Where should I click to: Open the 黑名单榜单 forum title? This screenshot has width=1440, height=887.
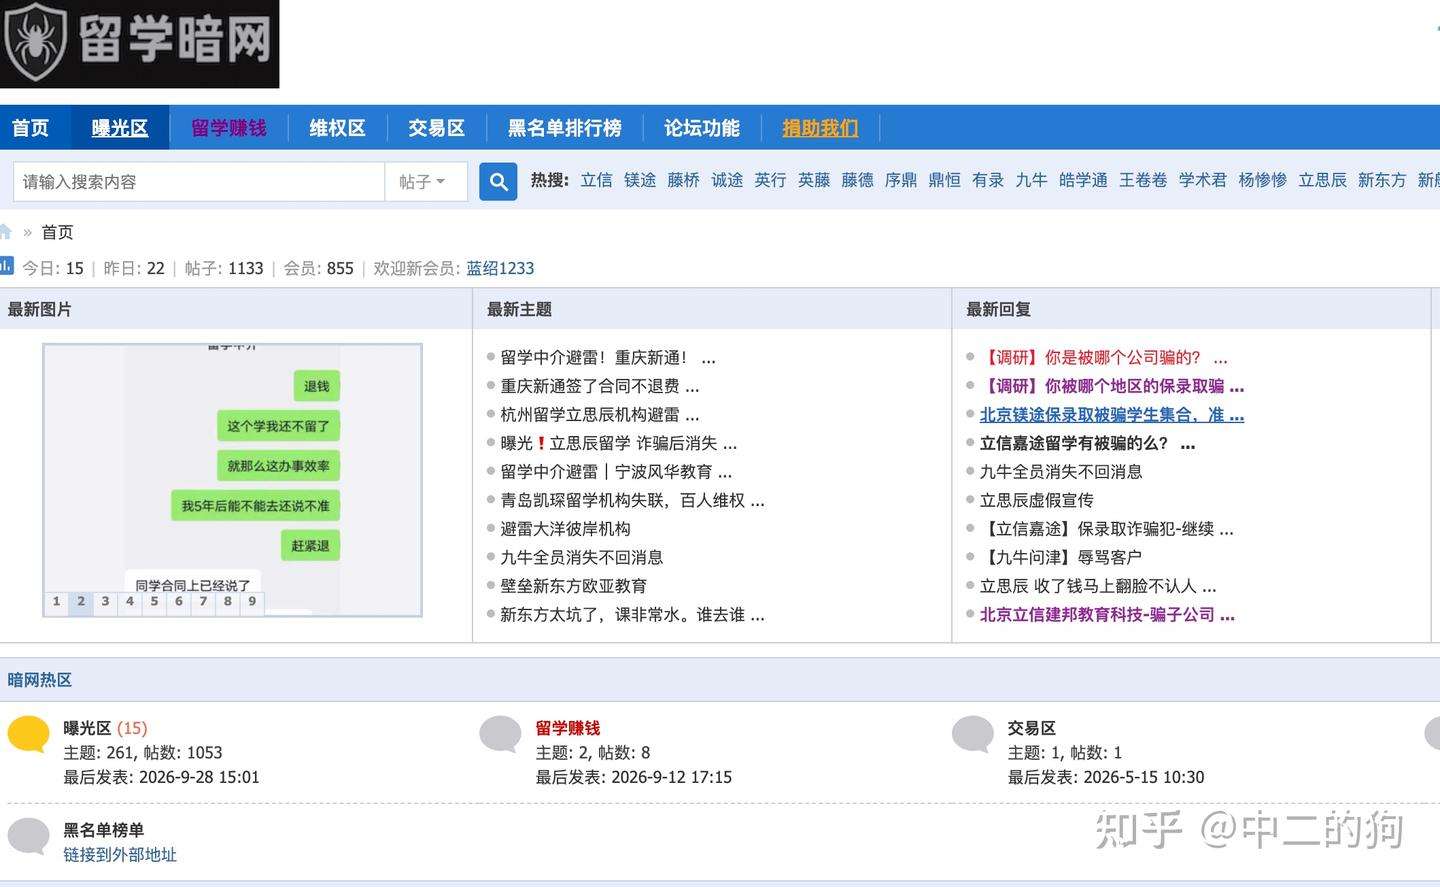tap(104, 830)
